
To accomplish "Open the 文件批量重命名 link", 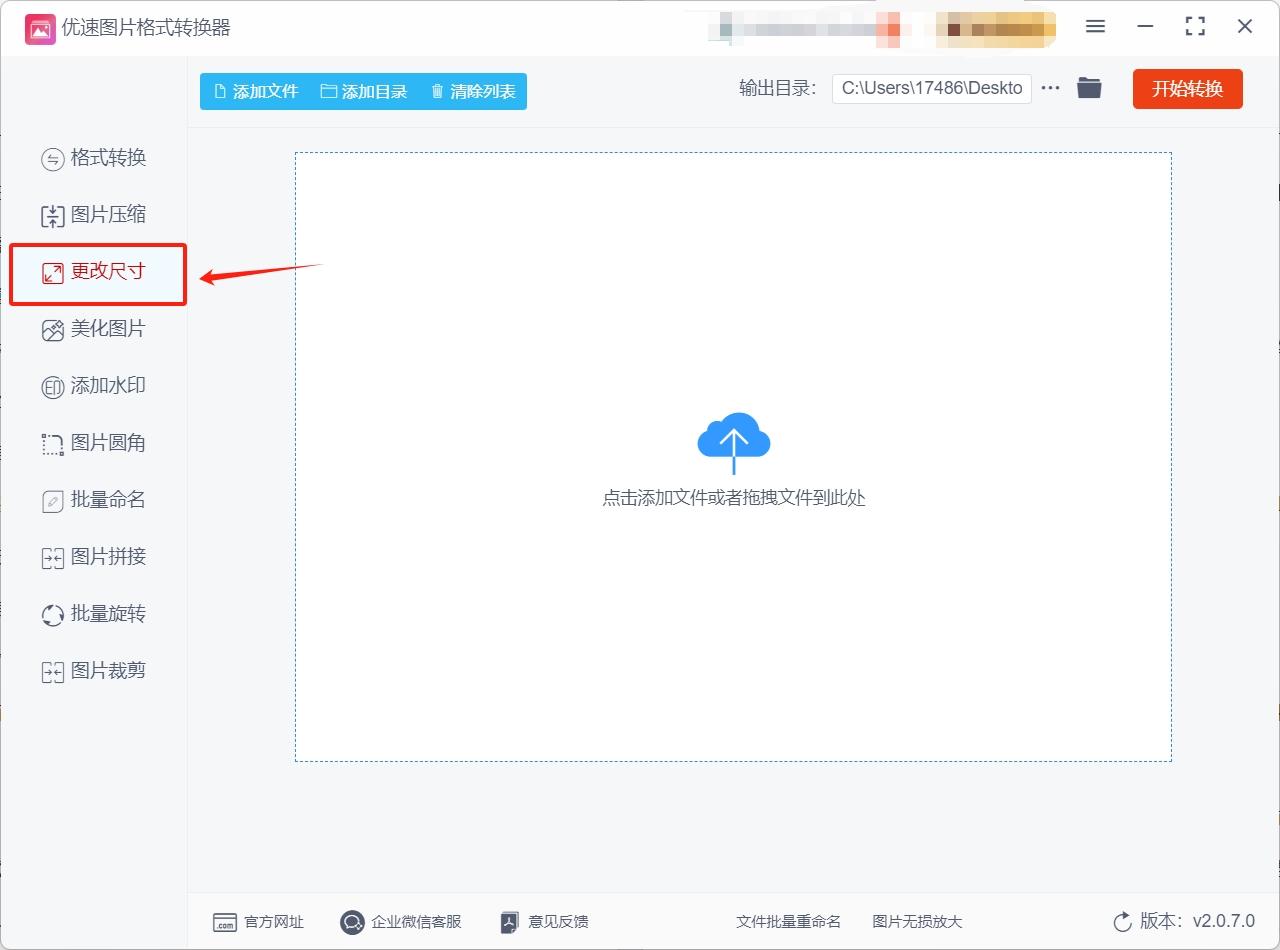I will 788,922.
